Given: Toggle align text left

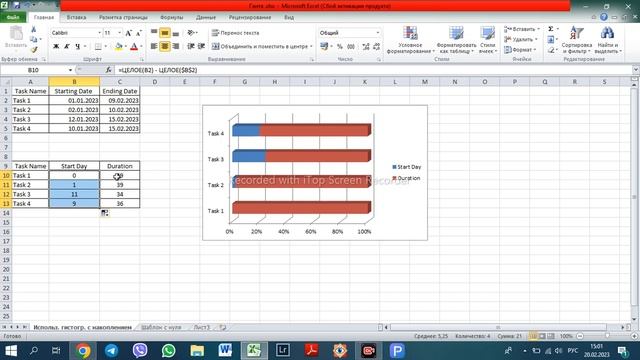Looking at the screenshot, I should click(154, 47).
